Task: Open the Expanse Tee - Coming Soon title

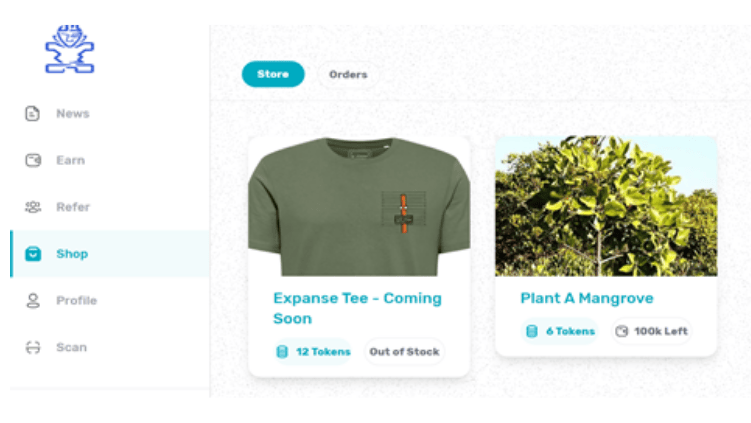Action: coord(357,308)
